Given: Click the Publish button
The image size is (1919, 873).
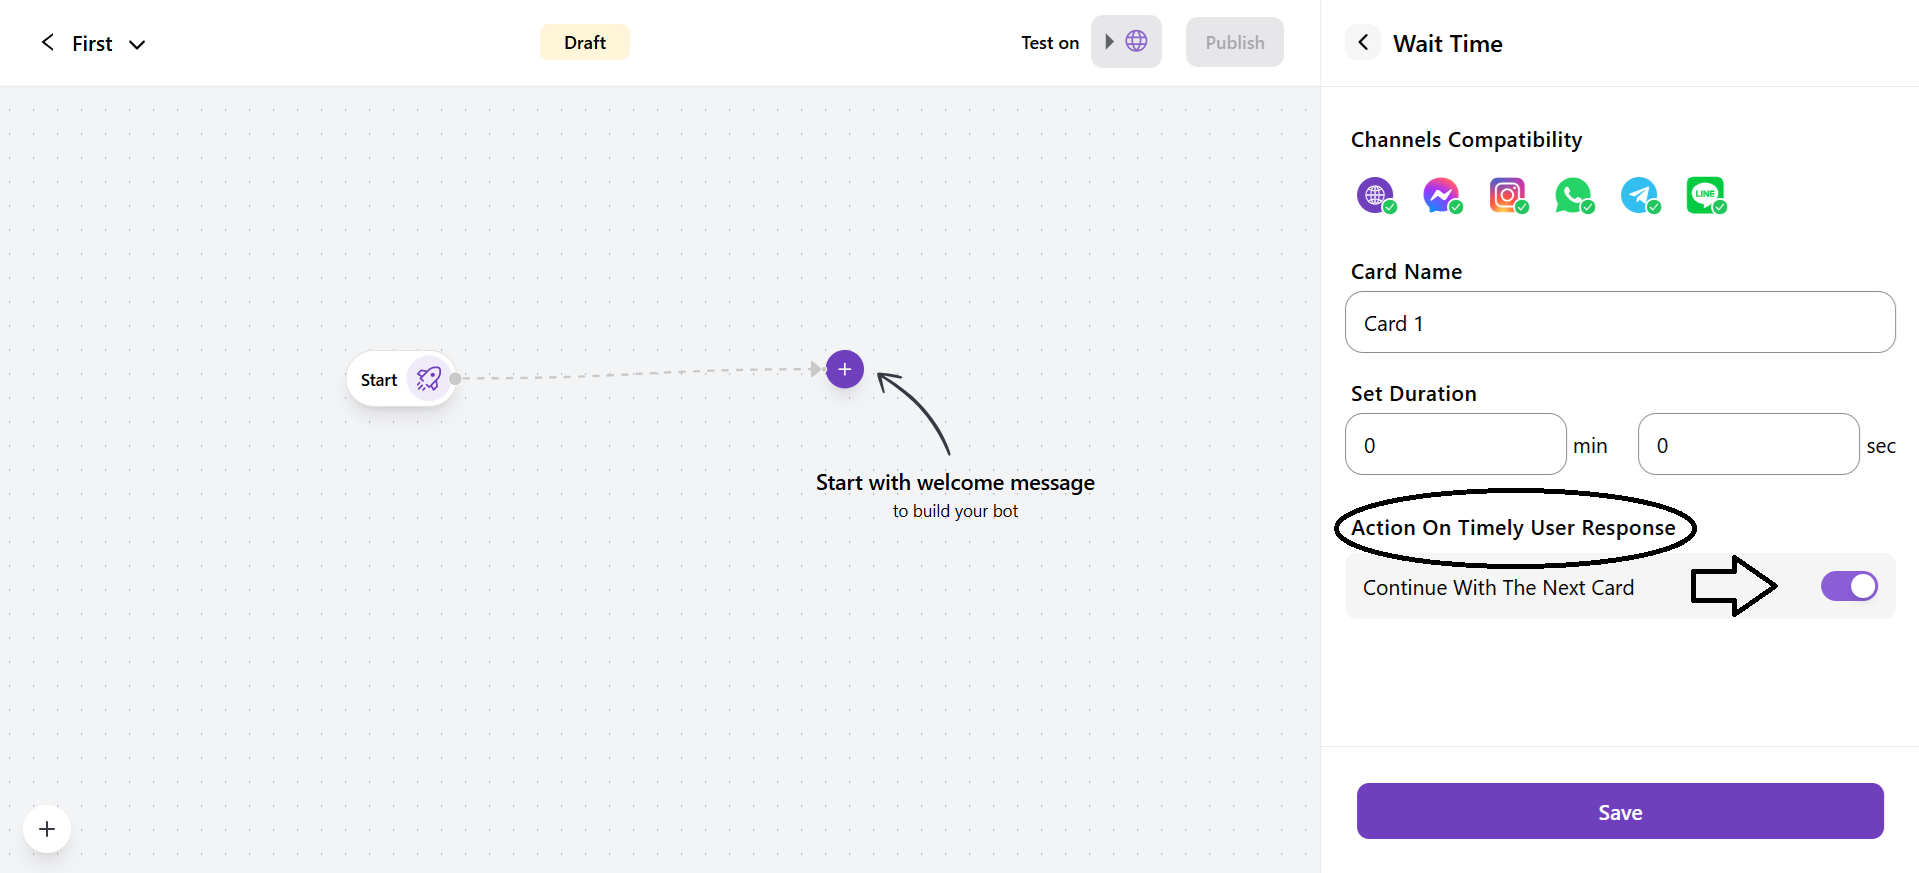Looking at the screenshot, I should pyautogui.click(x=1234, y=42).
